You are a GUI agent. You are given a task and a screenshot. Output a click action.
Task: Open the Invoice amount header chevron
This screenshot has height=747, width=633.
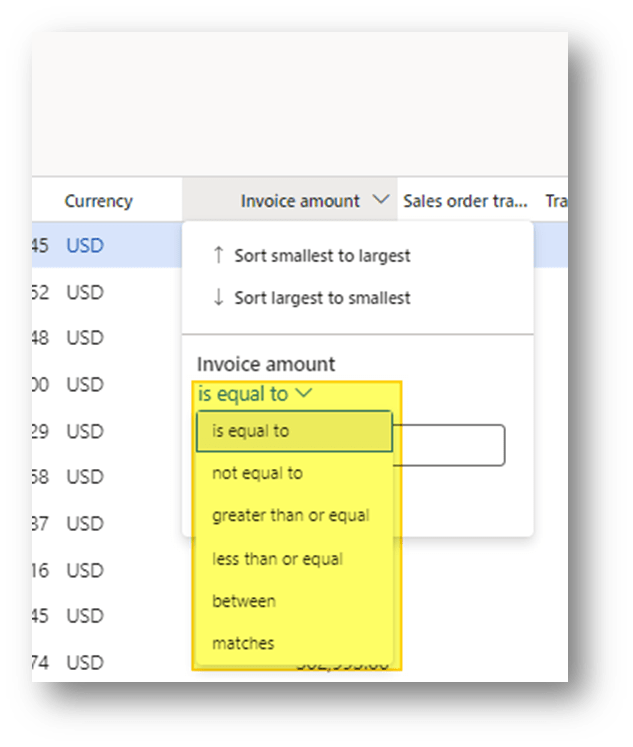click(x=380, y=200)
